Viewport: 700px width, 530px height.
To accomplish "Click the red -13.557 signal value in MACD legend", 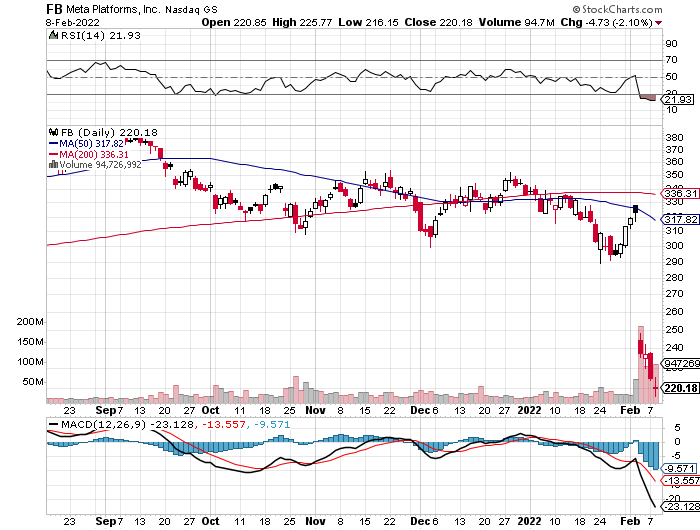I will click(224, 425).
